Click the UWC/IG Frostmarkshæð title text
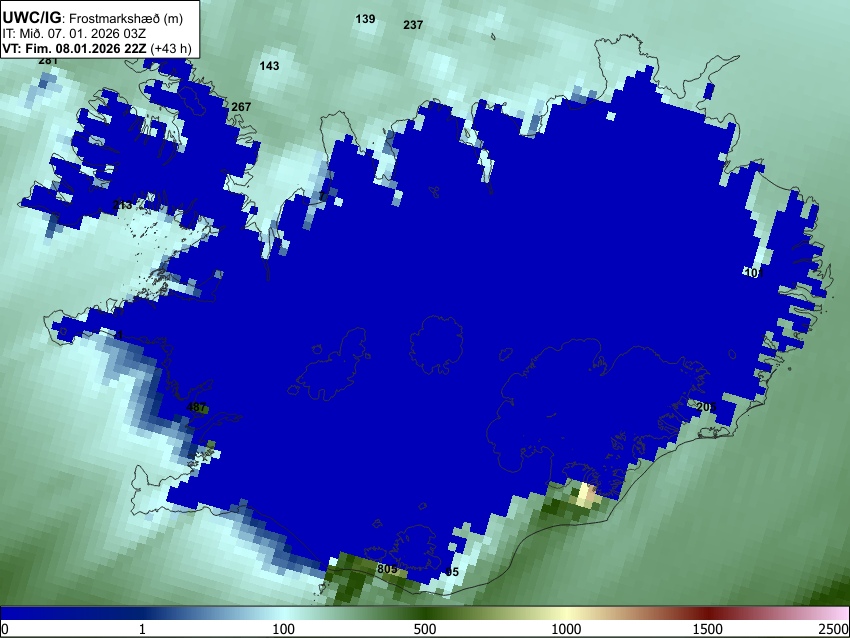Image resolution: width=850 pixels, height=638 pixels. pos(93,18)
